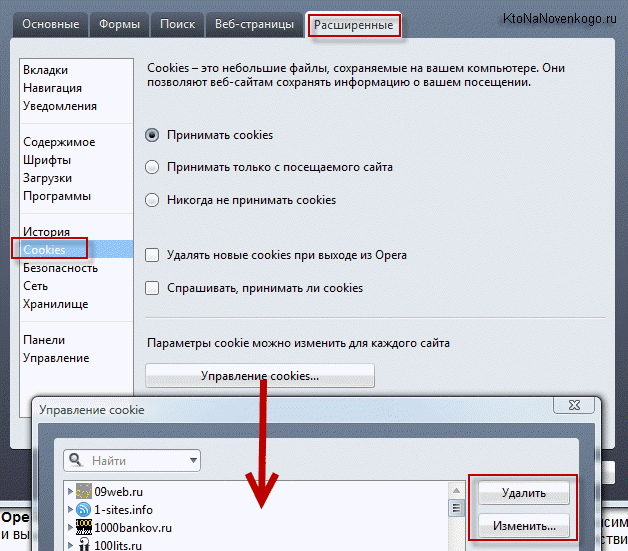Click the Удалить button
Image resolution: width=628 pixels, height=551 pixels.
(x=523, y=493)
